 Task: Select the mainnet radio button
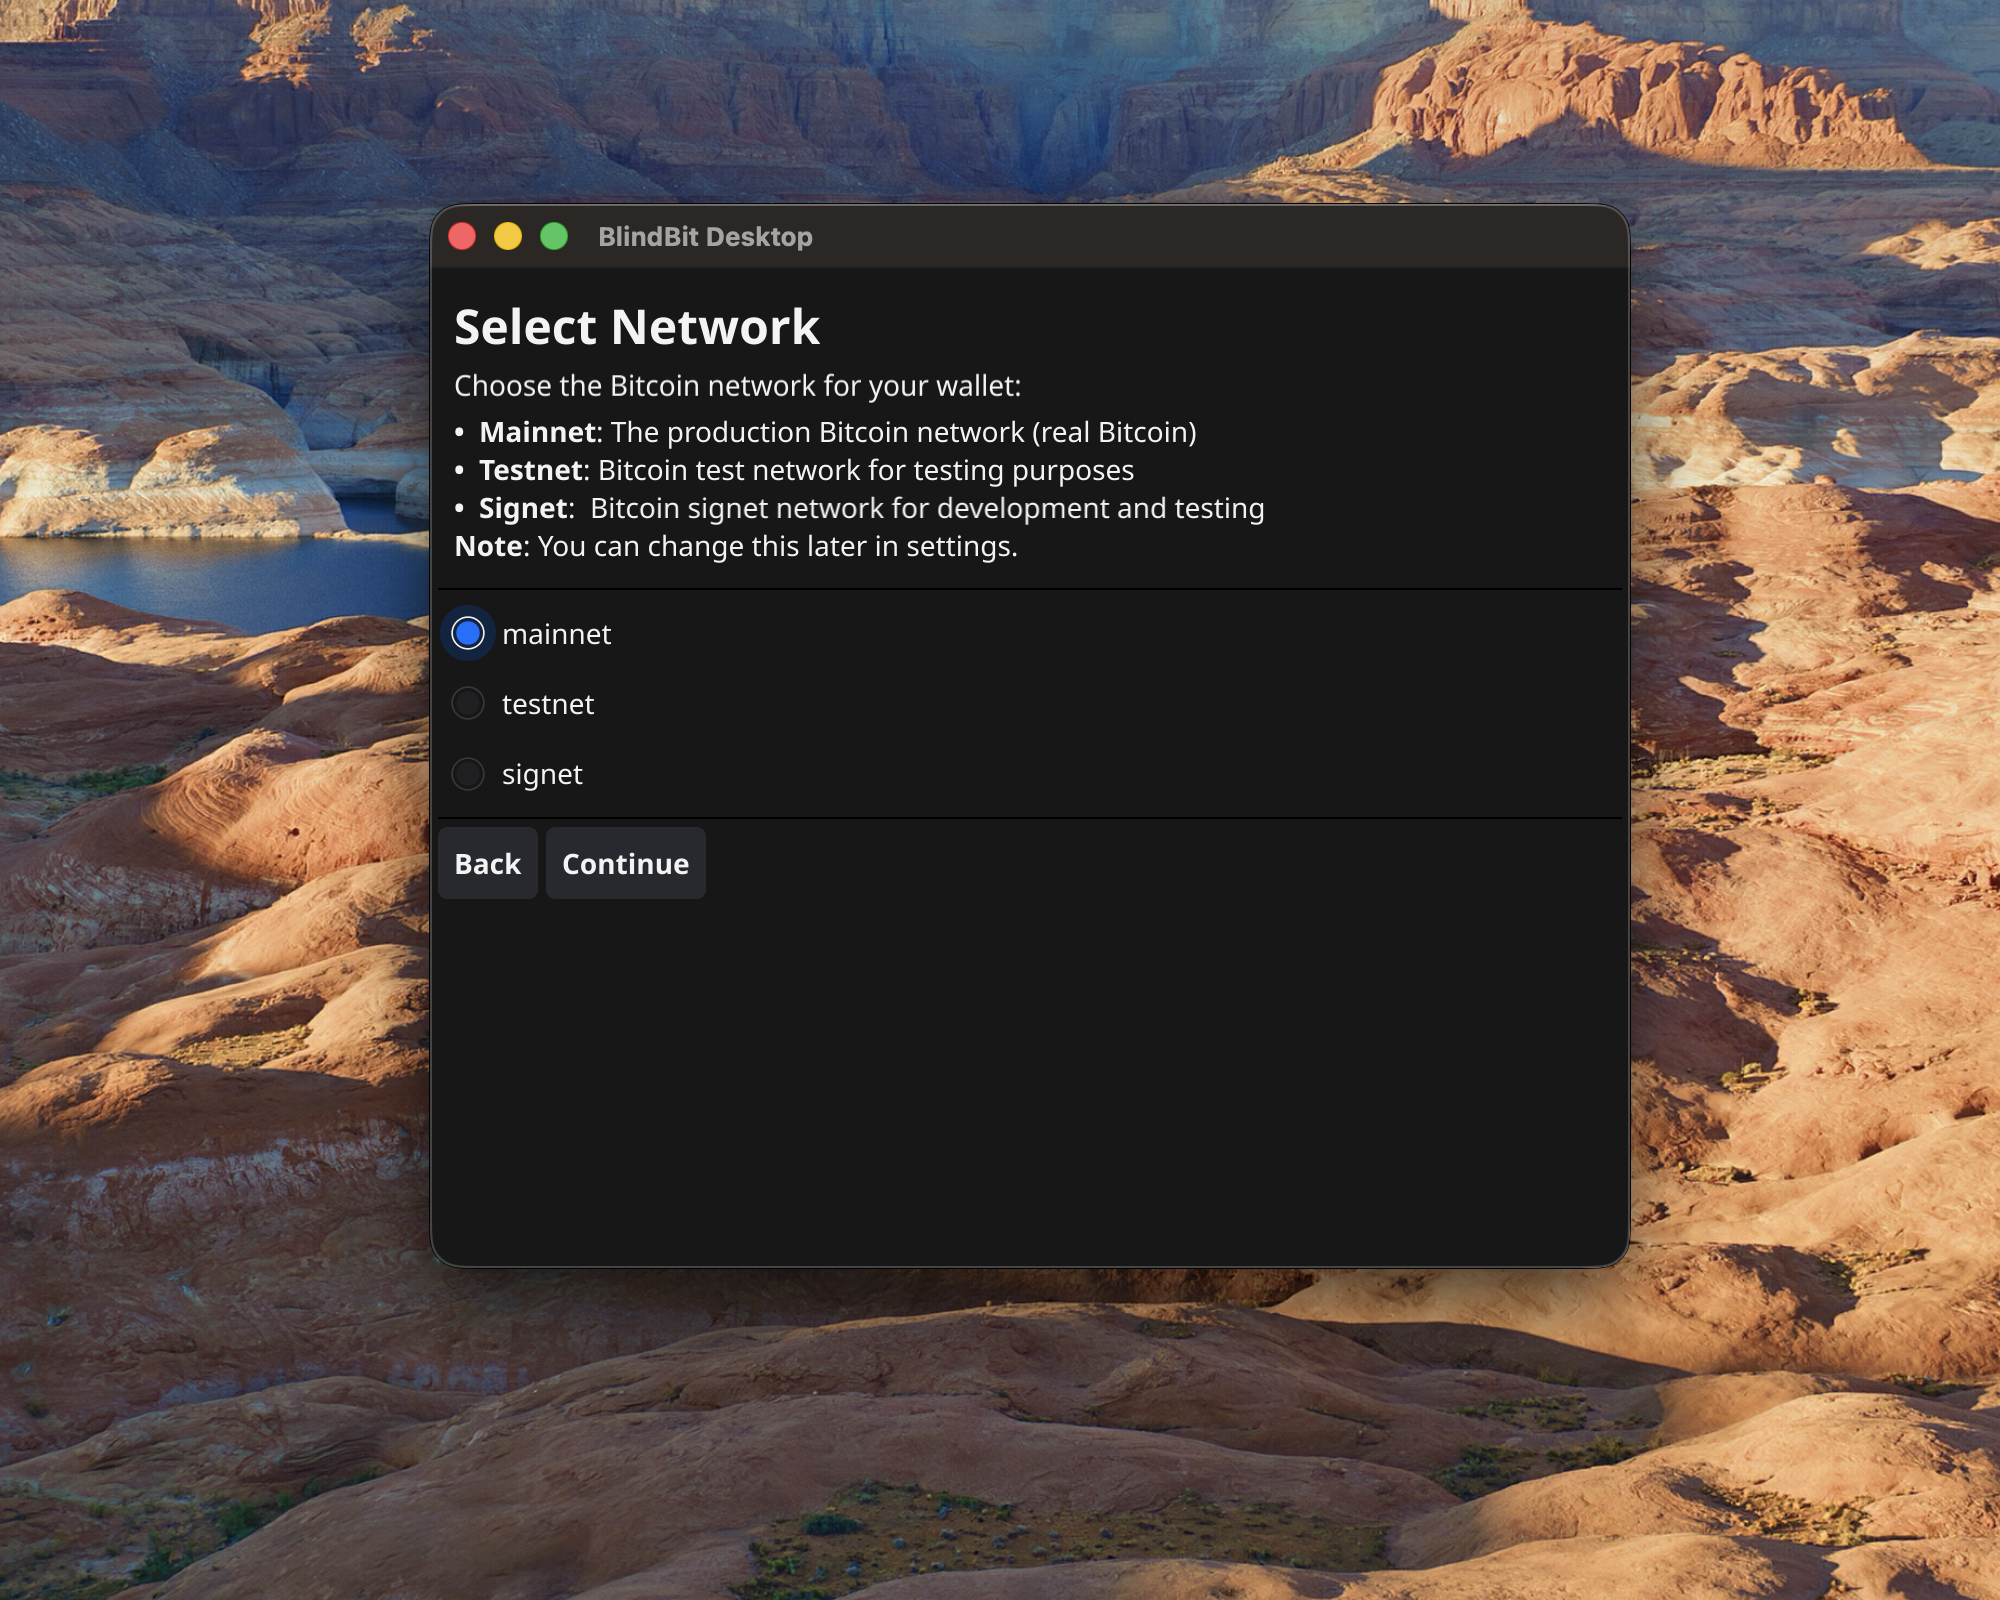tap(467, 633)
